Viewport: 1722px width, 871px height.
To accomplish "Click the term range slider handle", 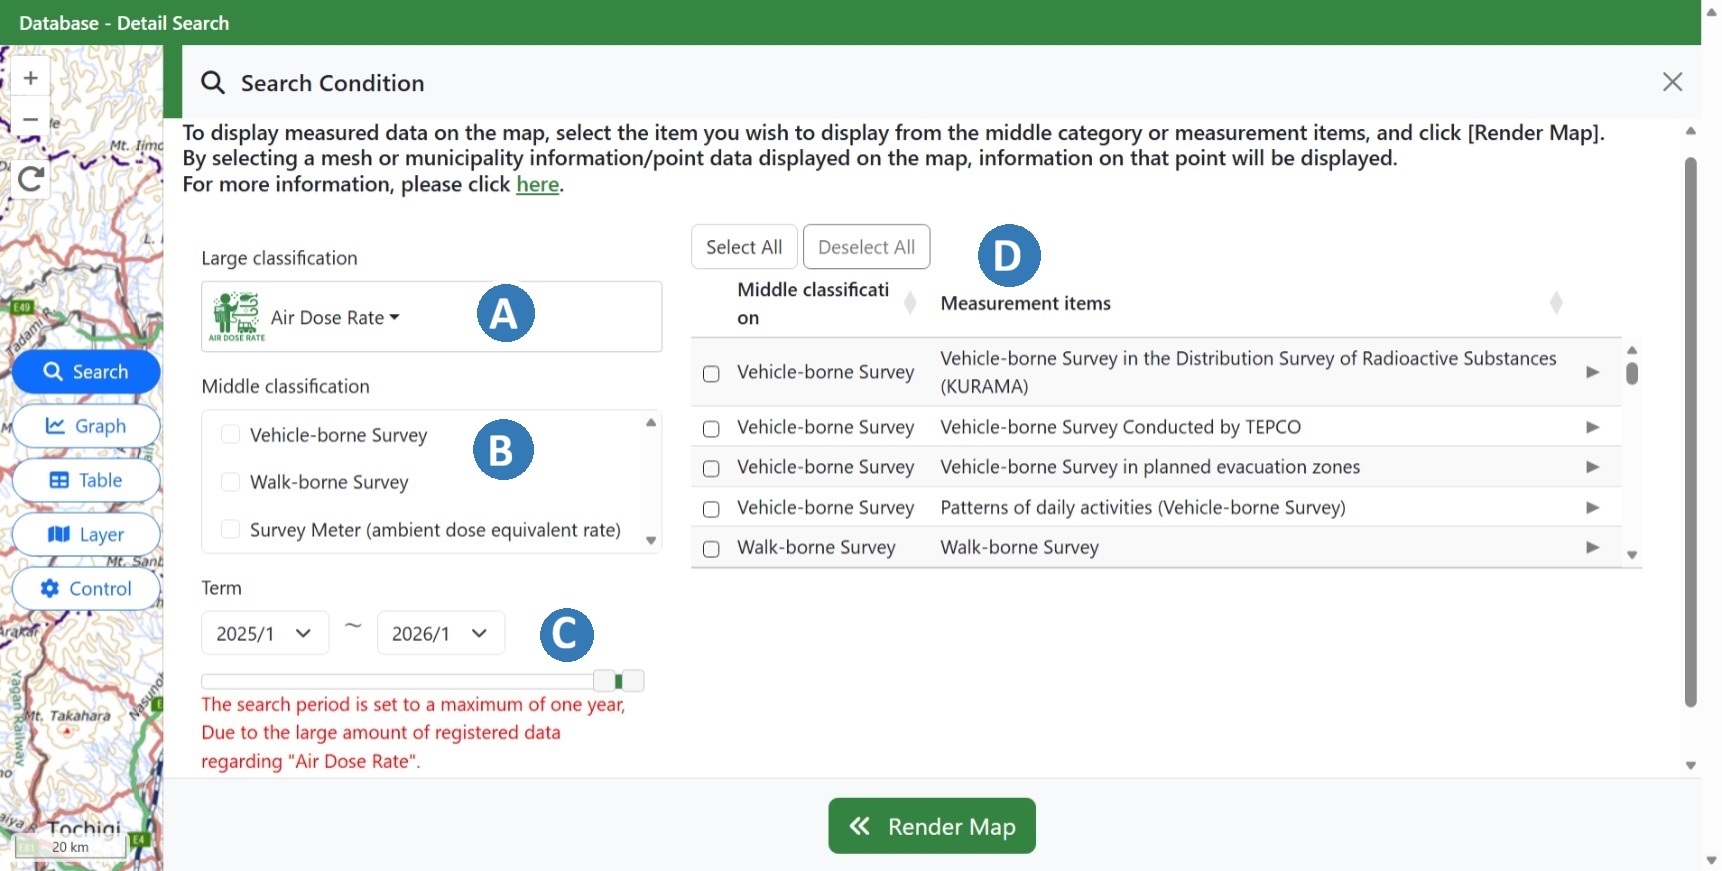I will pyautogui.click(x=619, y=681).
